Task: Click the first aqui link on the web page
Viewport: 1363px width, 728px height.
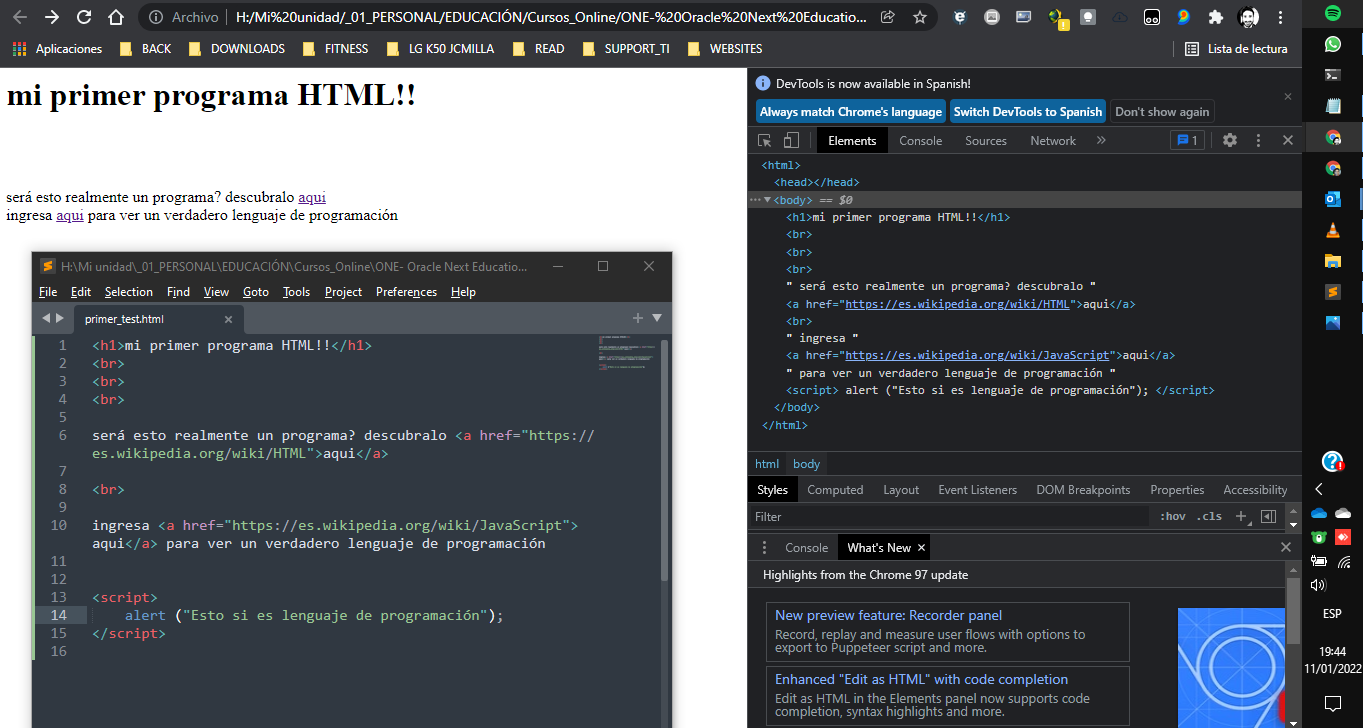Action: pos(312,198)
